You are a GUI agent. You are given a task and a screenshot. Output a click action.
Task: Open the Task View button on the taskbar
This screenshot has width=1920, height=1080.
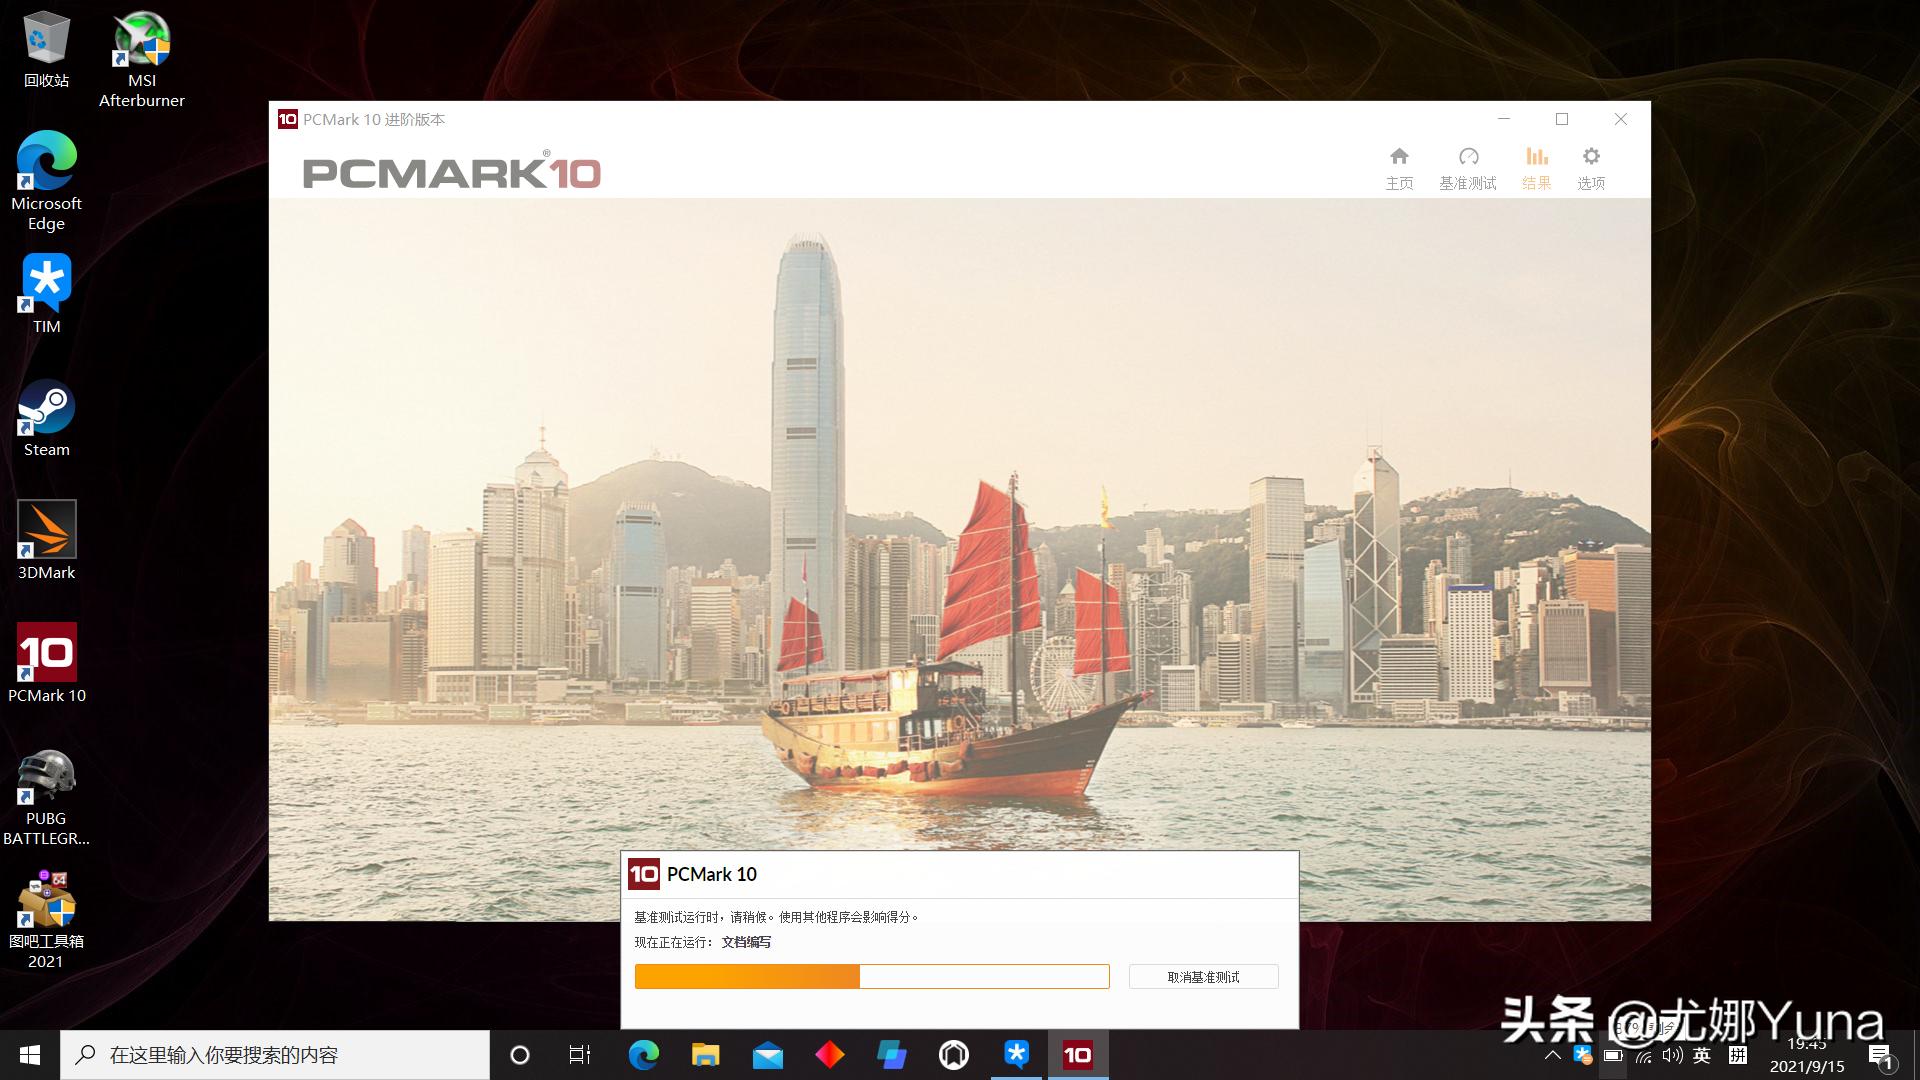point(580,1055)
